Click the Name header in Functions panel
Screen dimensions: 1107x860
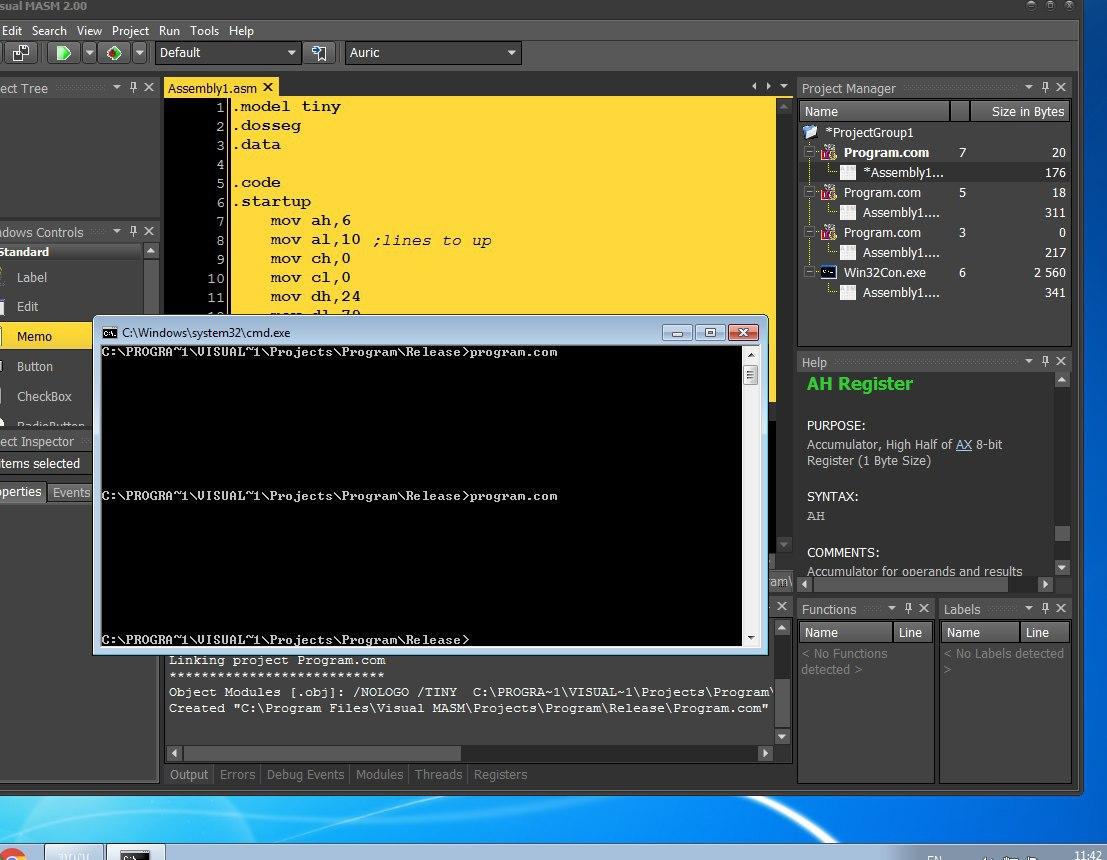846,633
